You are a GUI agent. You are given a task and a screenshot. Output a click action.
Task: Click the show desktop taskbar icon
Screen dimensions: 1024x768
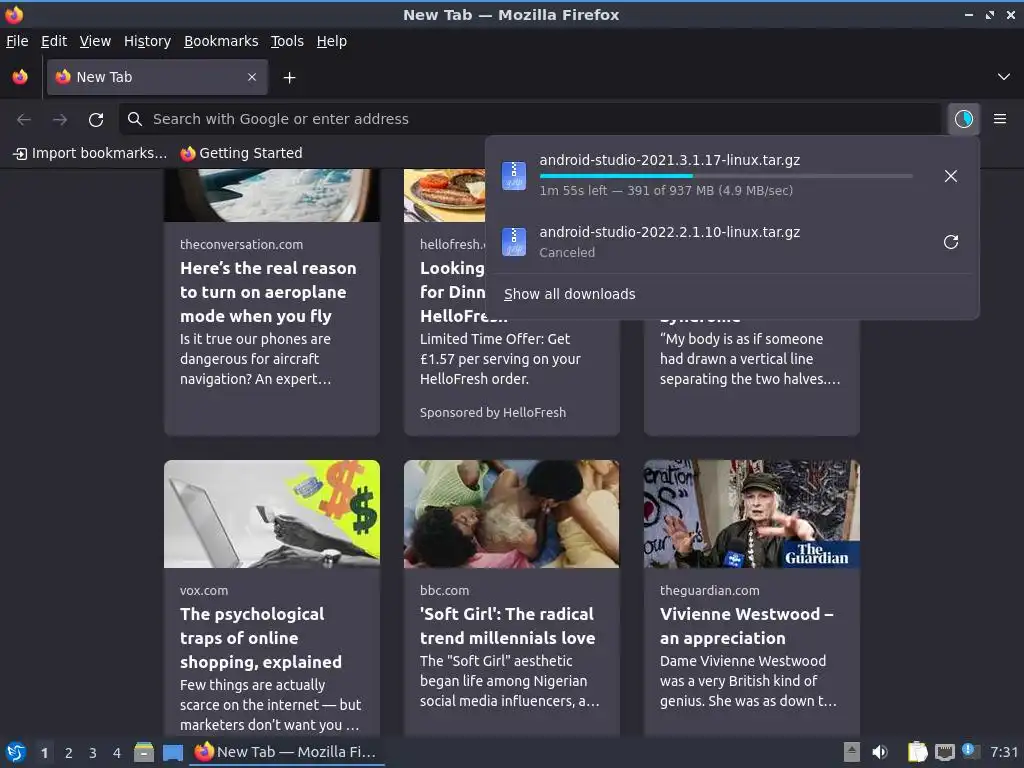(173, 752)
